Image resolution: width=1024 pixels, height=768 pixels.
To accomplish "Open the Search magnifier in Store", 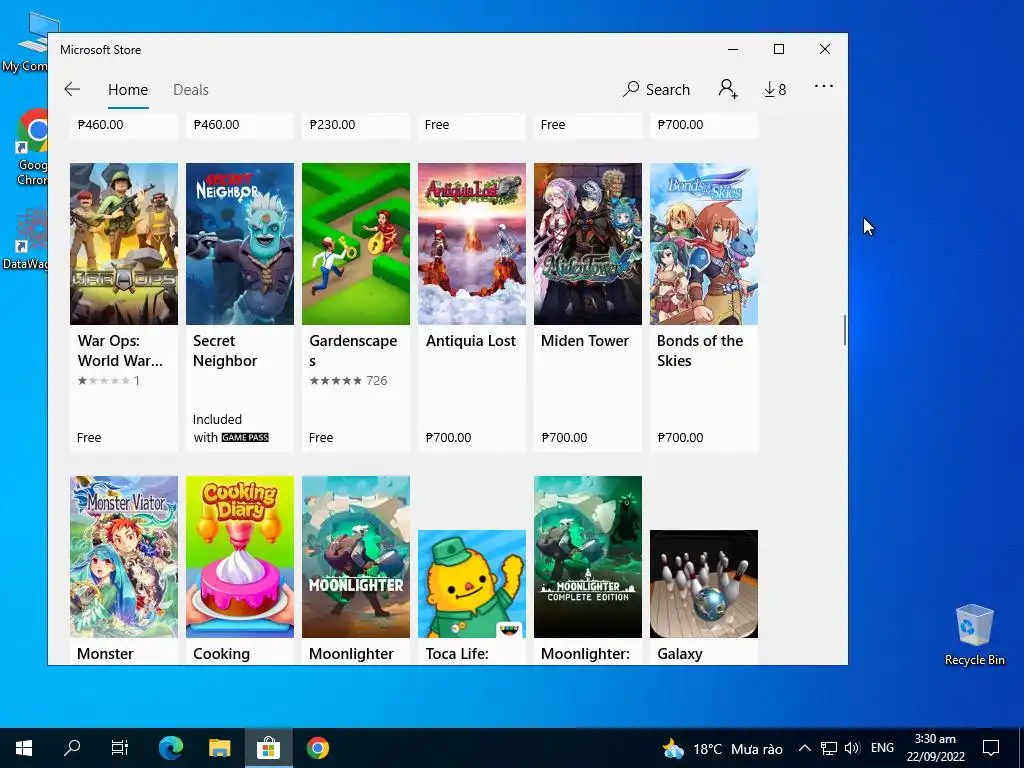I will [656, 89].
